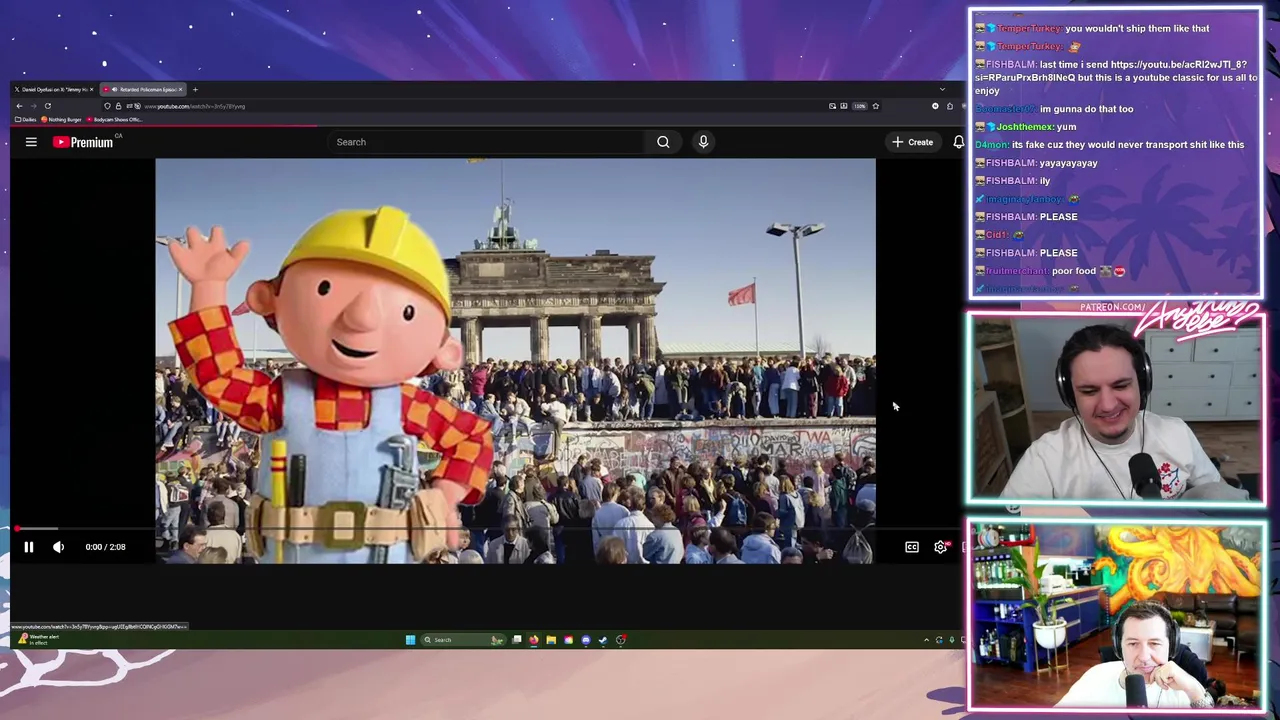Screen dimensions: 1280x720
Task: Reset the 130% zoom level badge
Action: (859, 106)
